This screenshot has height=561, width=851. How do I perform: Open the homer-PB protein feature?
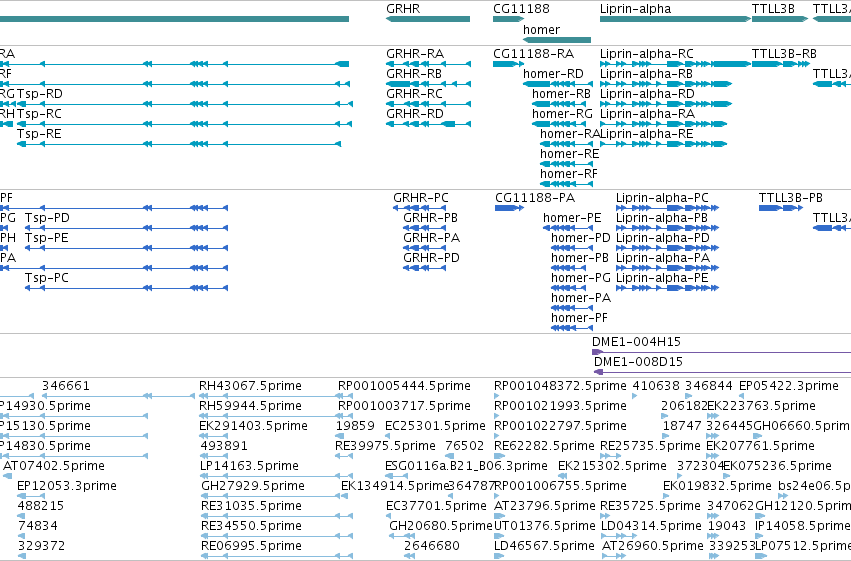[580, 258]
